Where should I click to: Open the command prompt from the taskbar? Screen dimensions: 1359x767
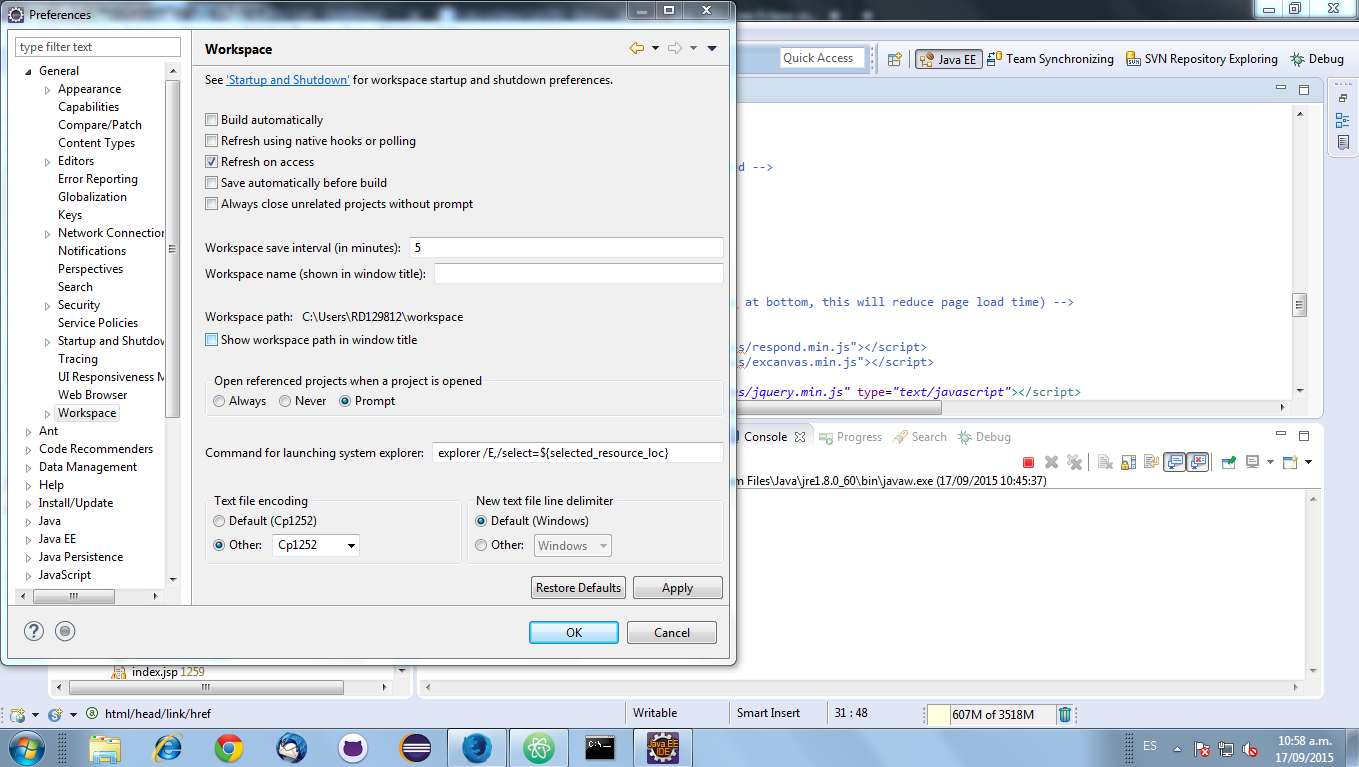[x=600, y=748]
